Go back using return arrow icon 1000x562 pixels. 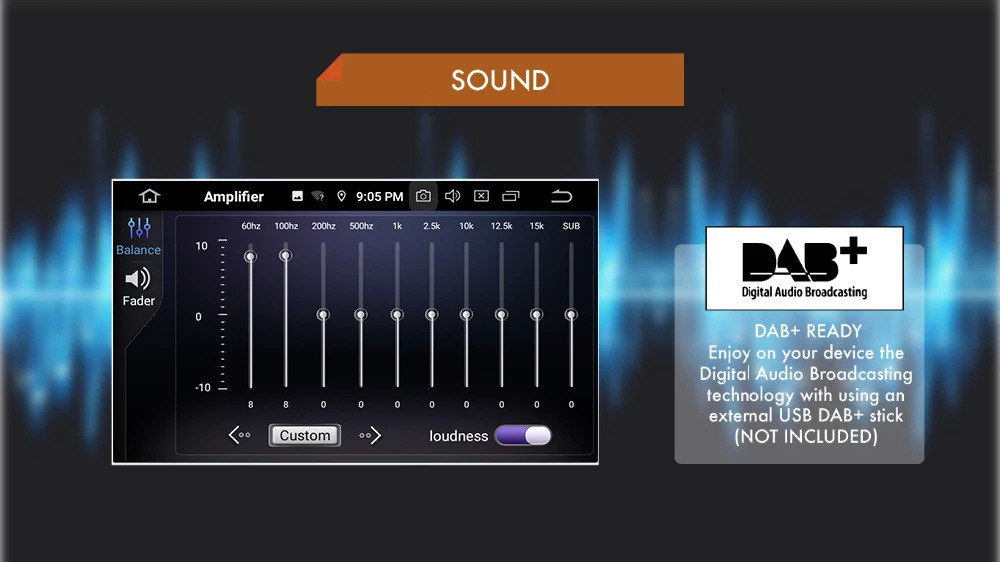coord(561,196)
